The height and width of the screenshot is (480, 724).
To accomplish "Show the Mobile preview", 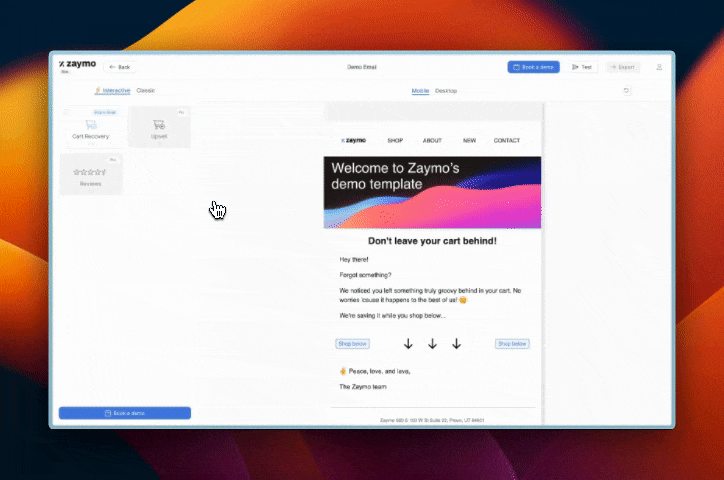I will (420, 91).
